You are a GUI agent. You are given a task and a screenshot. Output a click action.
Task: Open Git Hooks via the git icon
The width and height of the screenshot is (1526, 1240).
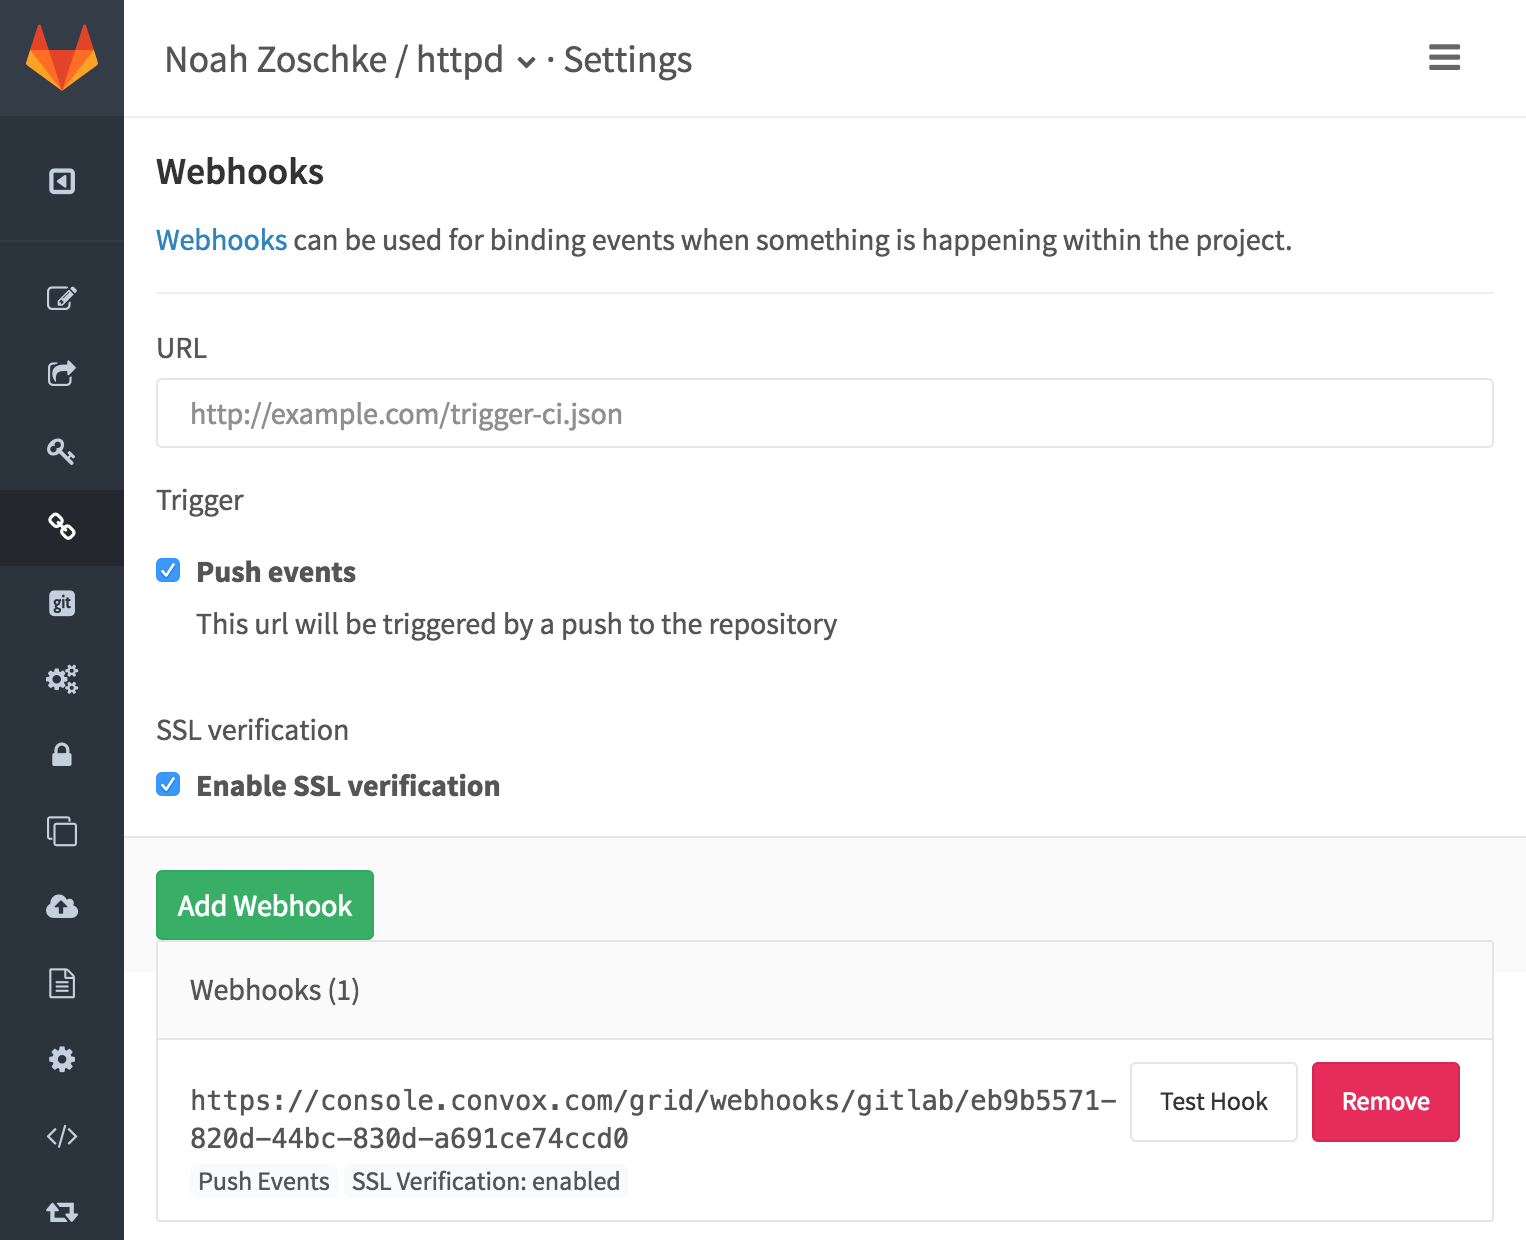[62, 602]
